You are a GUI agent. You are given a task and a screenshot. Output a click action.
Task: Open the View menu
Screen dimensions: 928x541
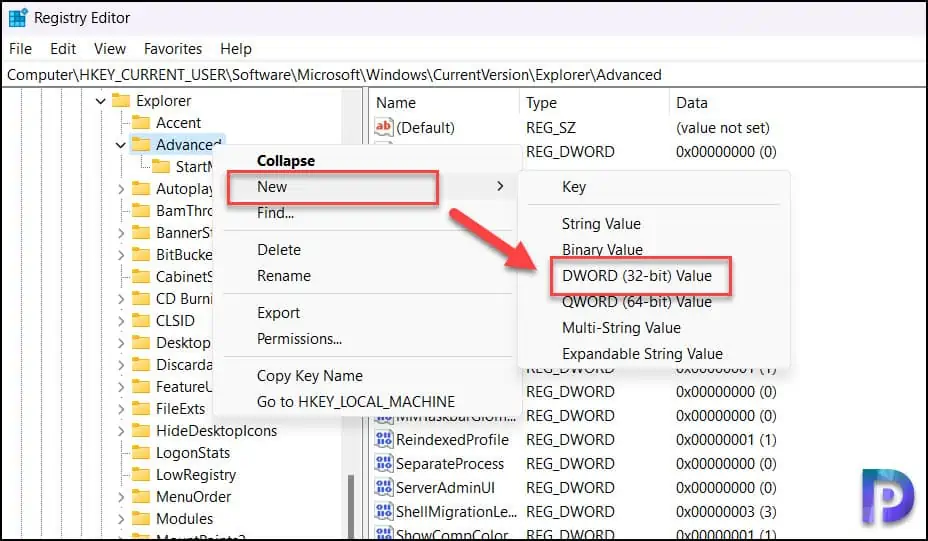[x=109, y=49]
